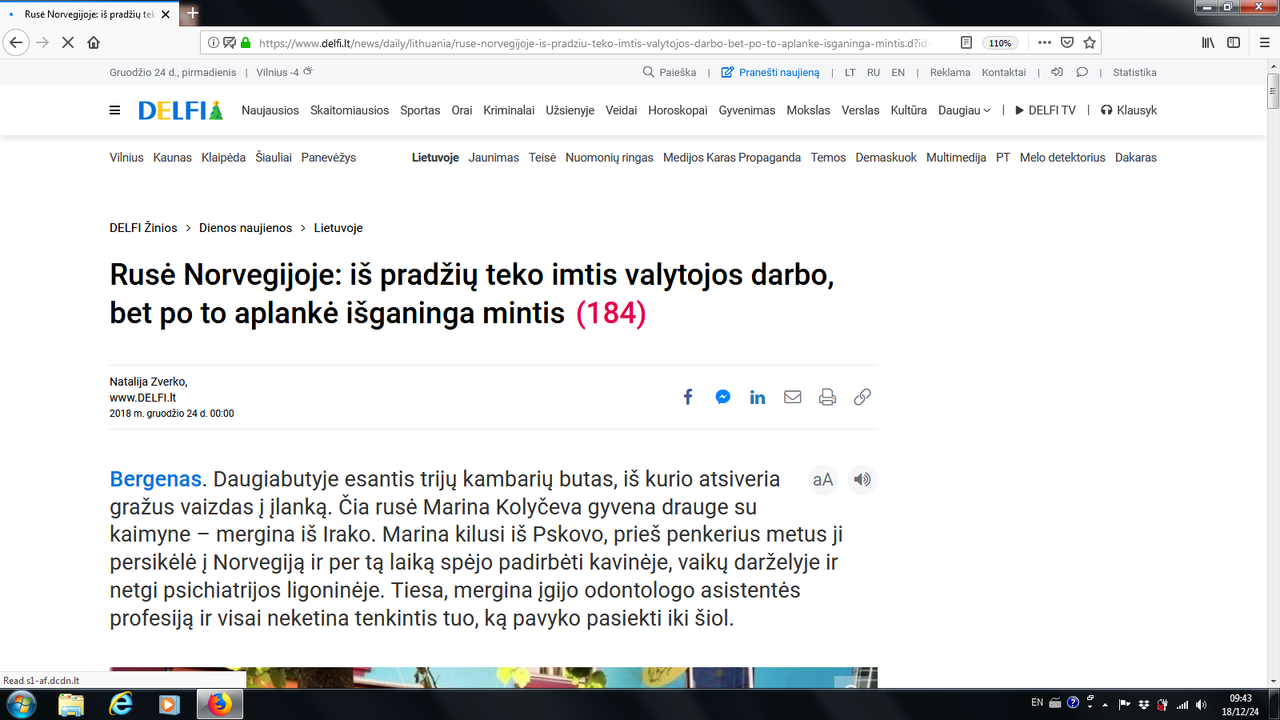The image size is (1280, 720).
Task: Copy article link icon
Action: (x=862, y=397)
